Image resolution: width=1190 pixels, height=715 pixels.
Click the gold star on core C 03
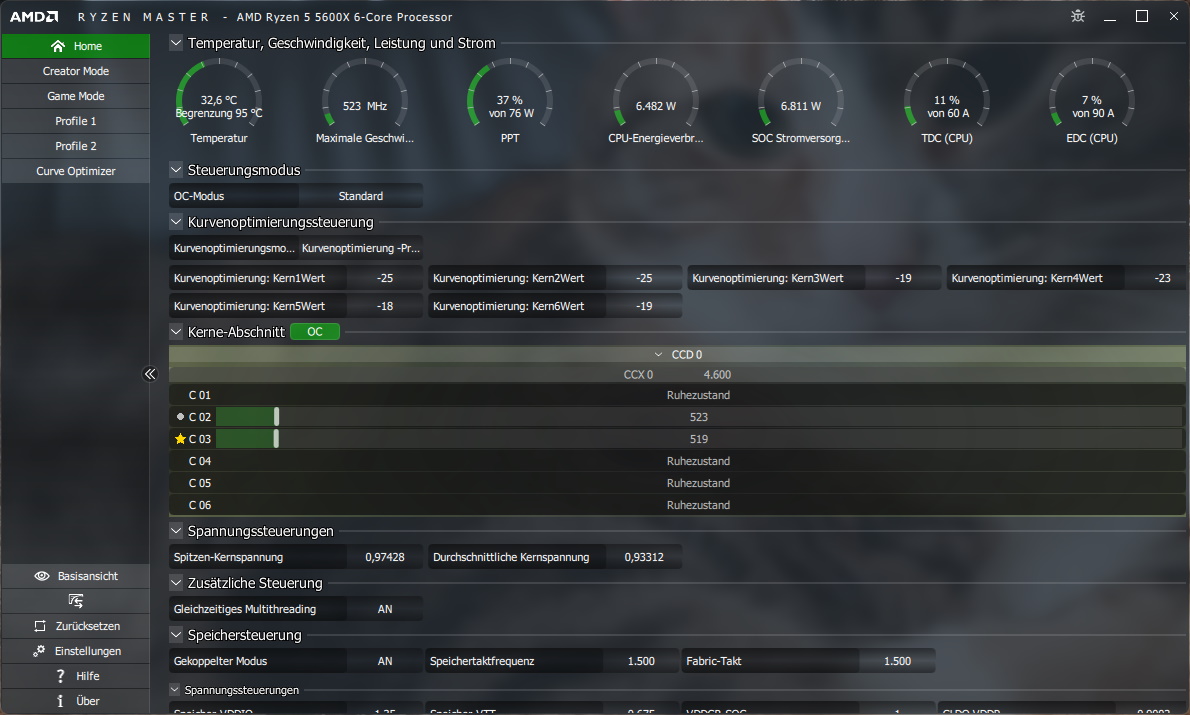pyautogui.click(x=180, y=439)
